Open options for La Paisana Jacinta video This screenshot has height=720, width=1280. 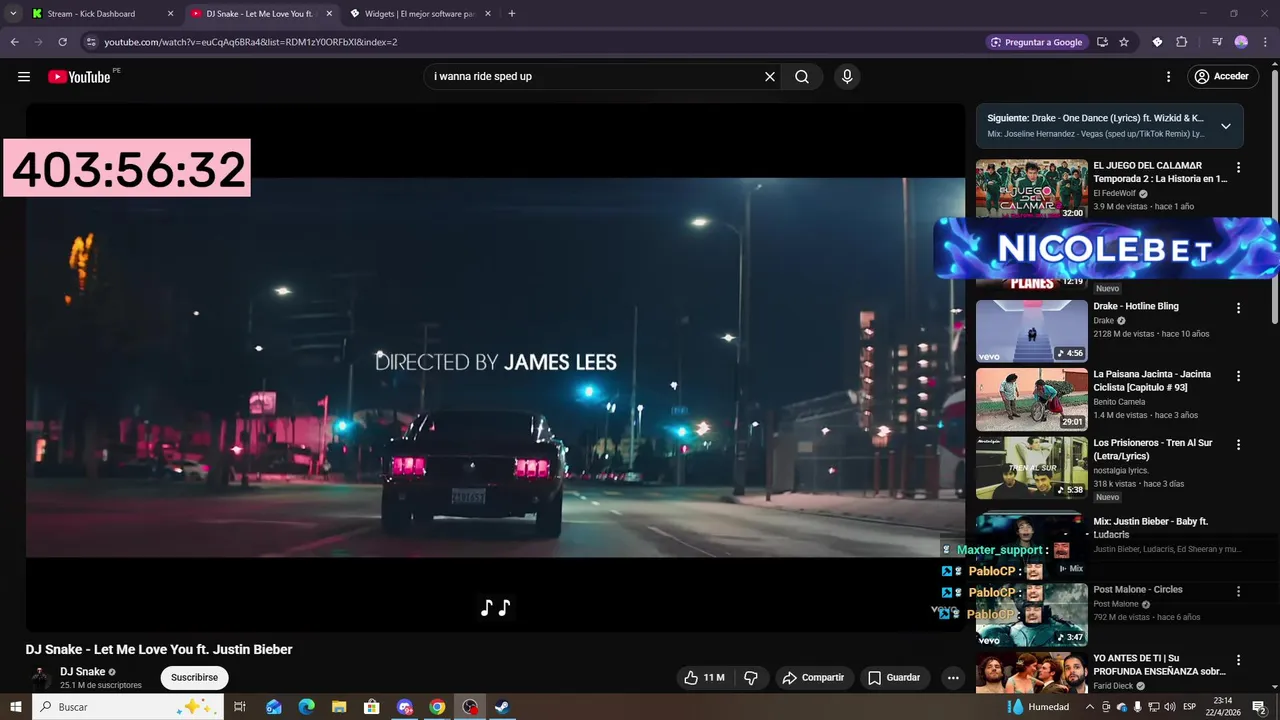tap(1238, 376)
